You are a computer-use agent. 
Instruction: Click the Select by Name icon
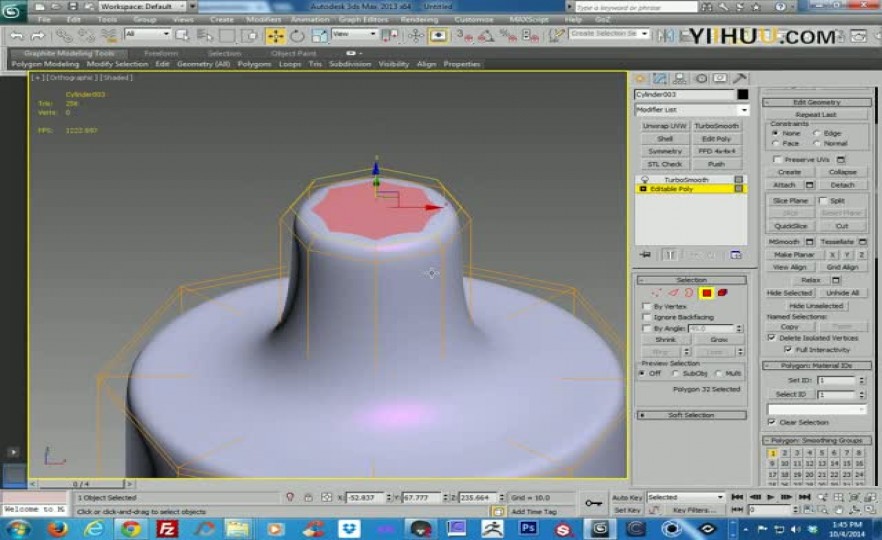point(204,35)
